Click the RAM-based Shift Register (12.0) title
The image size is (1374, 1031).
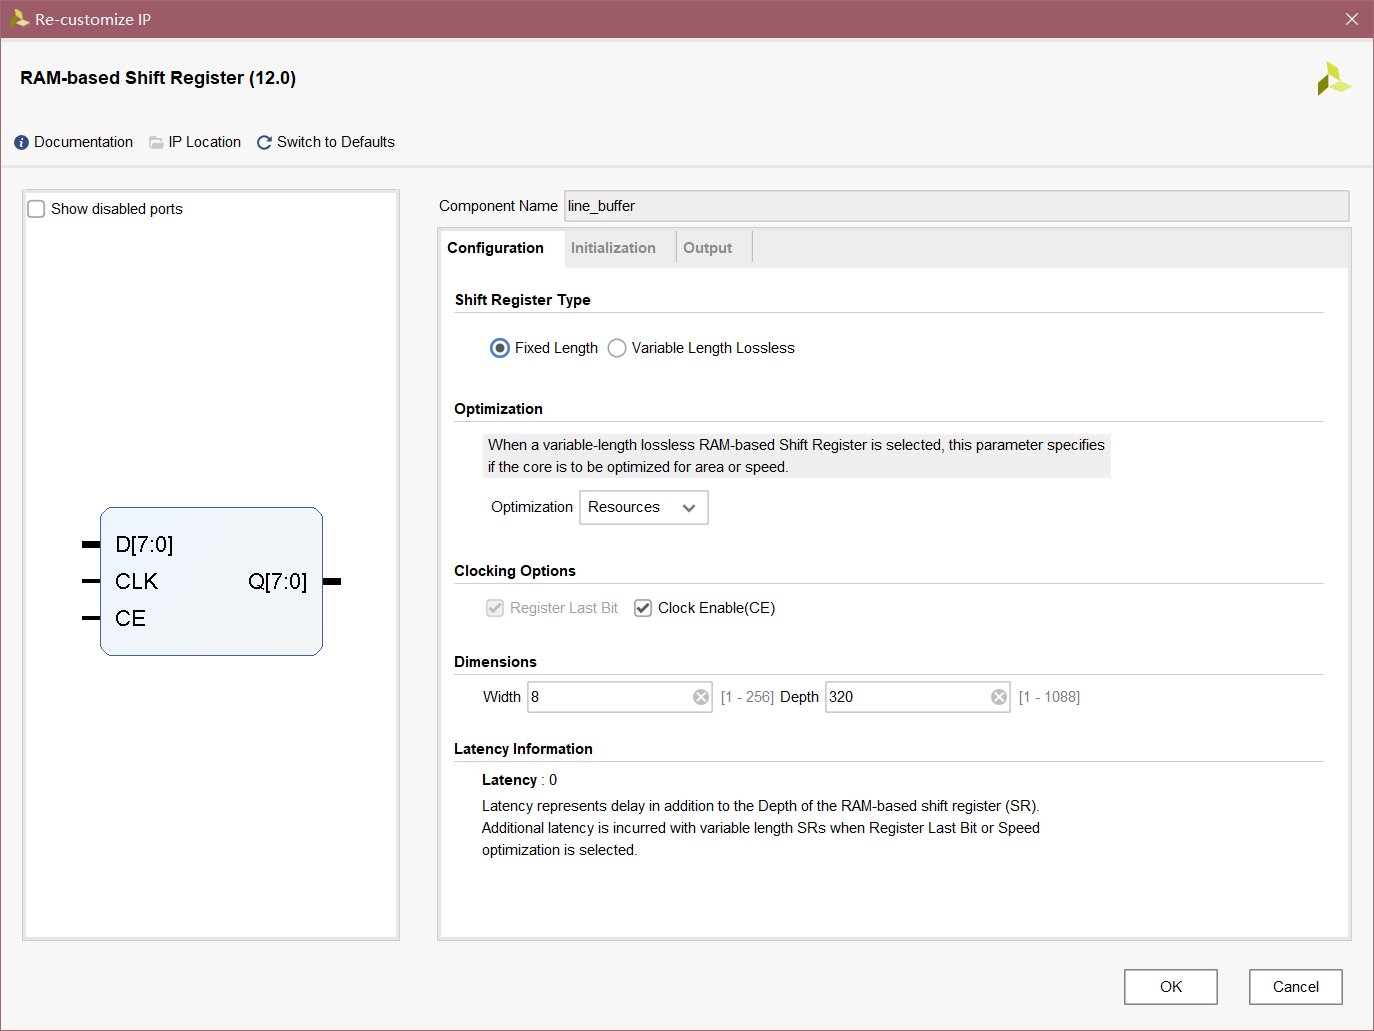(x=158, y=78)
